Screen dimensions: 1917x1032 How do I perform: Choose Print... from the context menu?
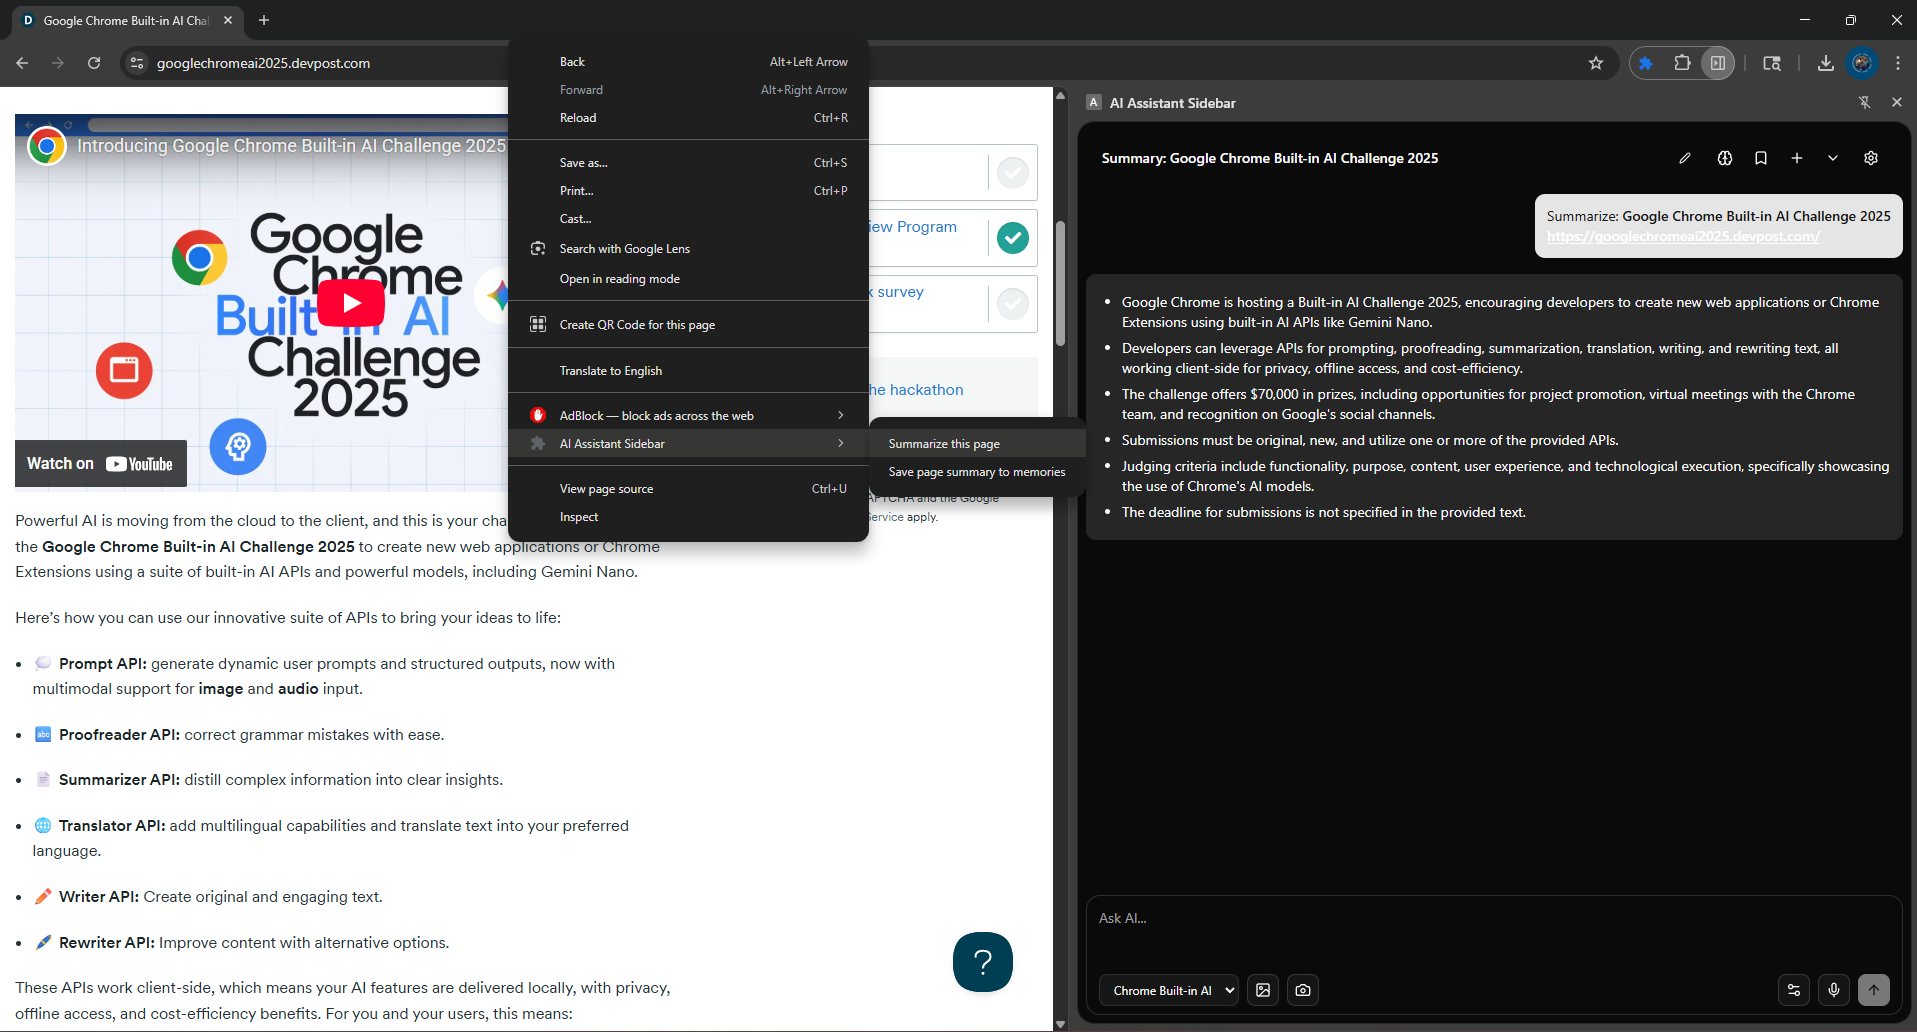point(688,191)
